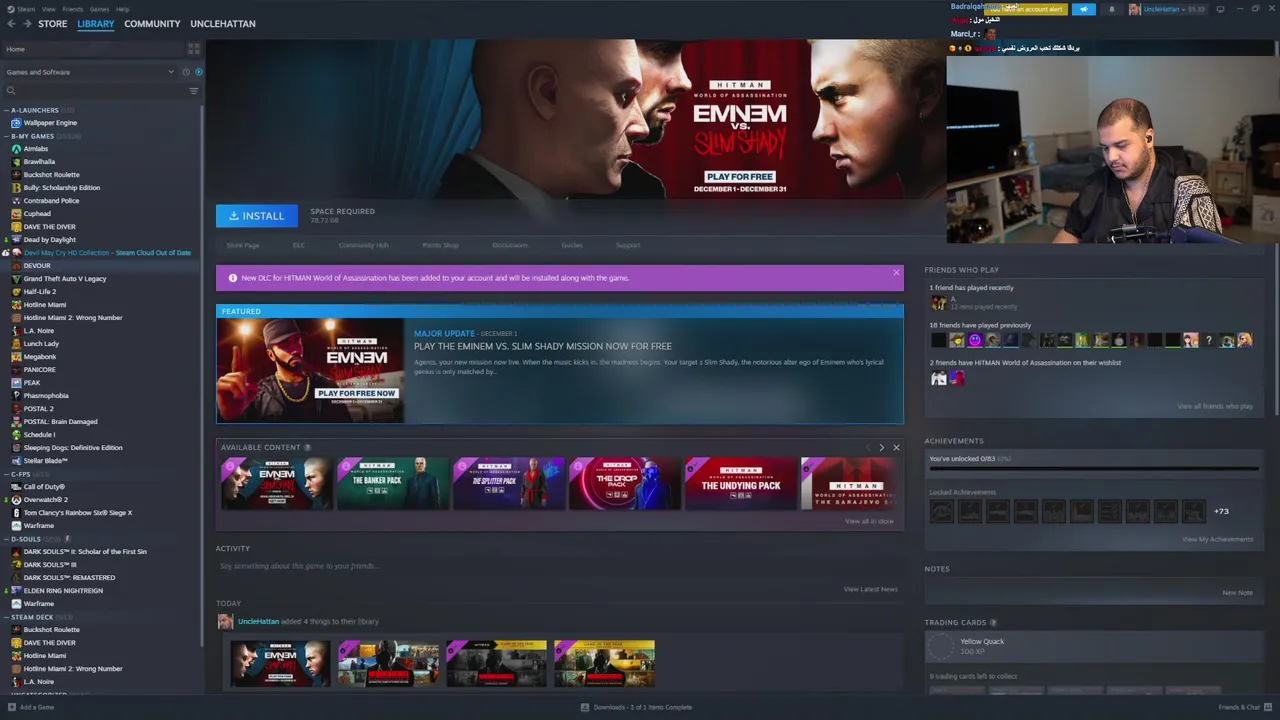1280x720 pixels.
Task: Open Friends & Chat panel
Action: (1243, 707)
